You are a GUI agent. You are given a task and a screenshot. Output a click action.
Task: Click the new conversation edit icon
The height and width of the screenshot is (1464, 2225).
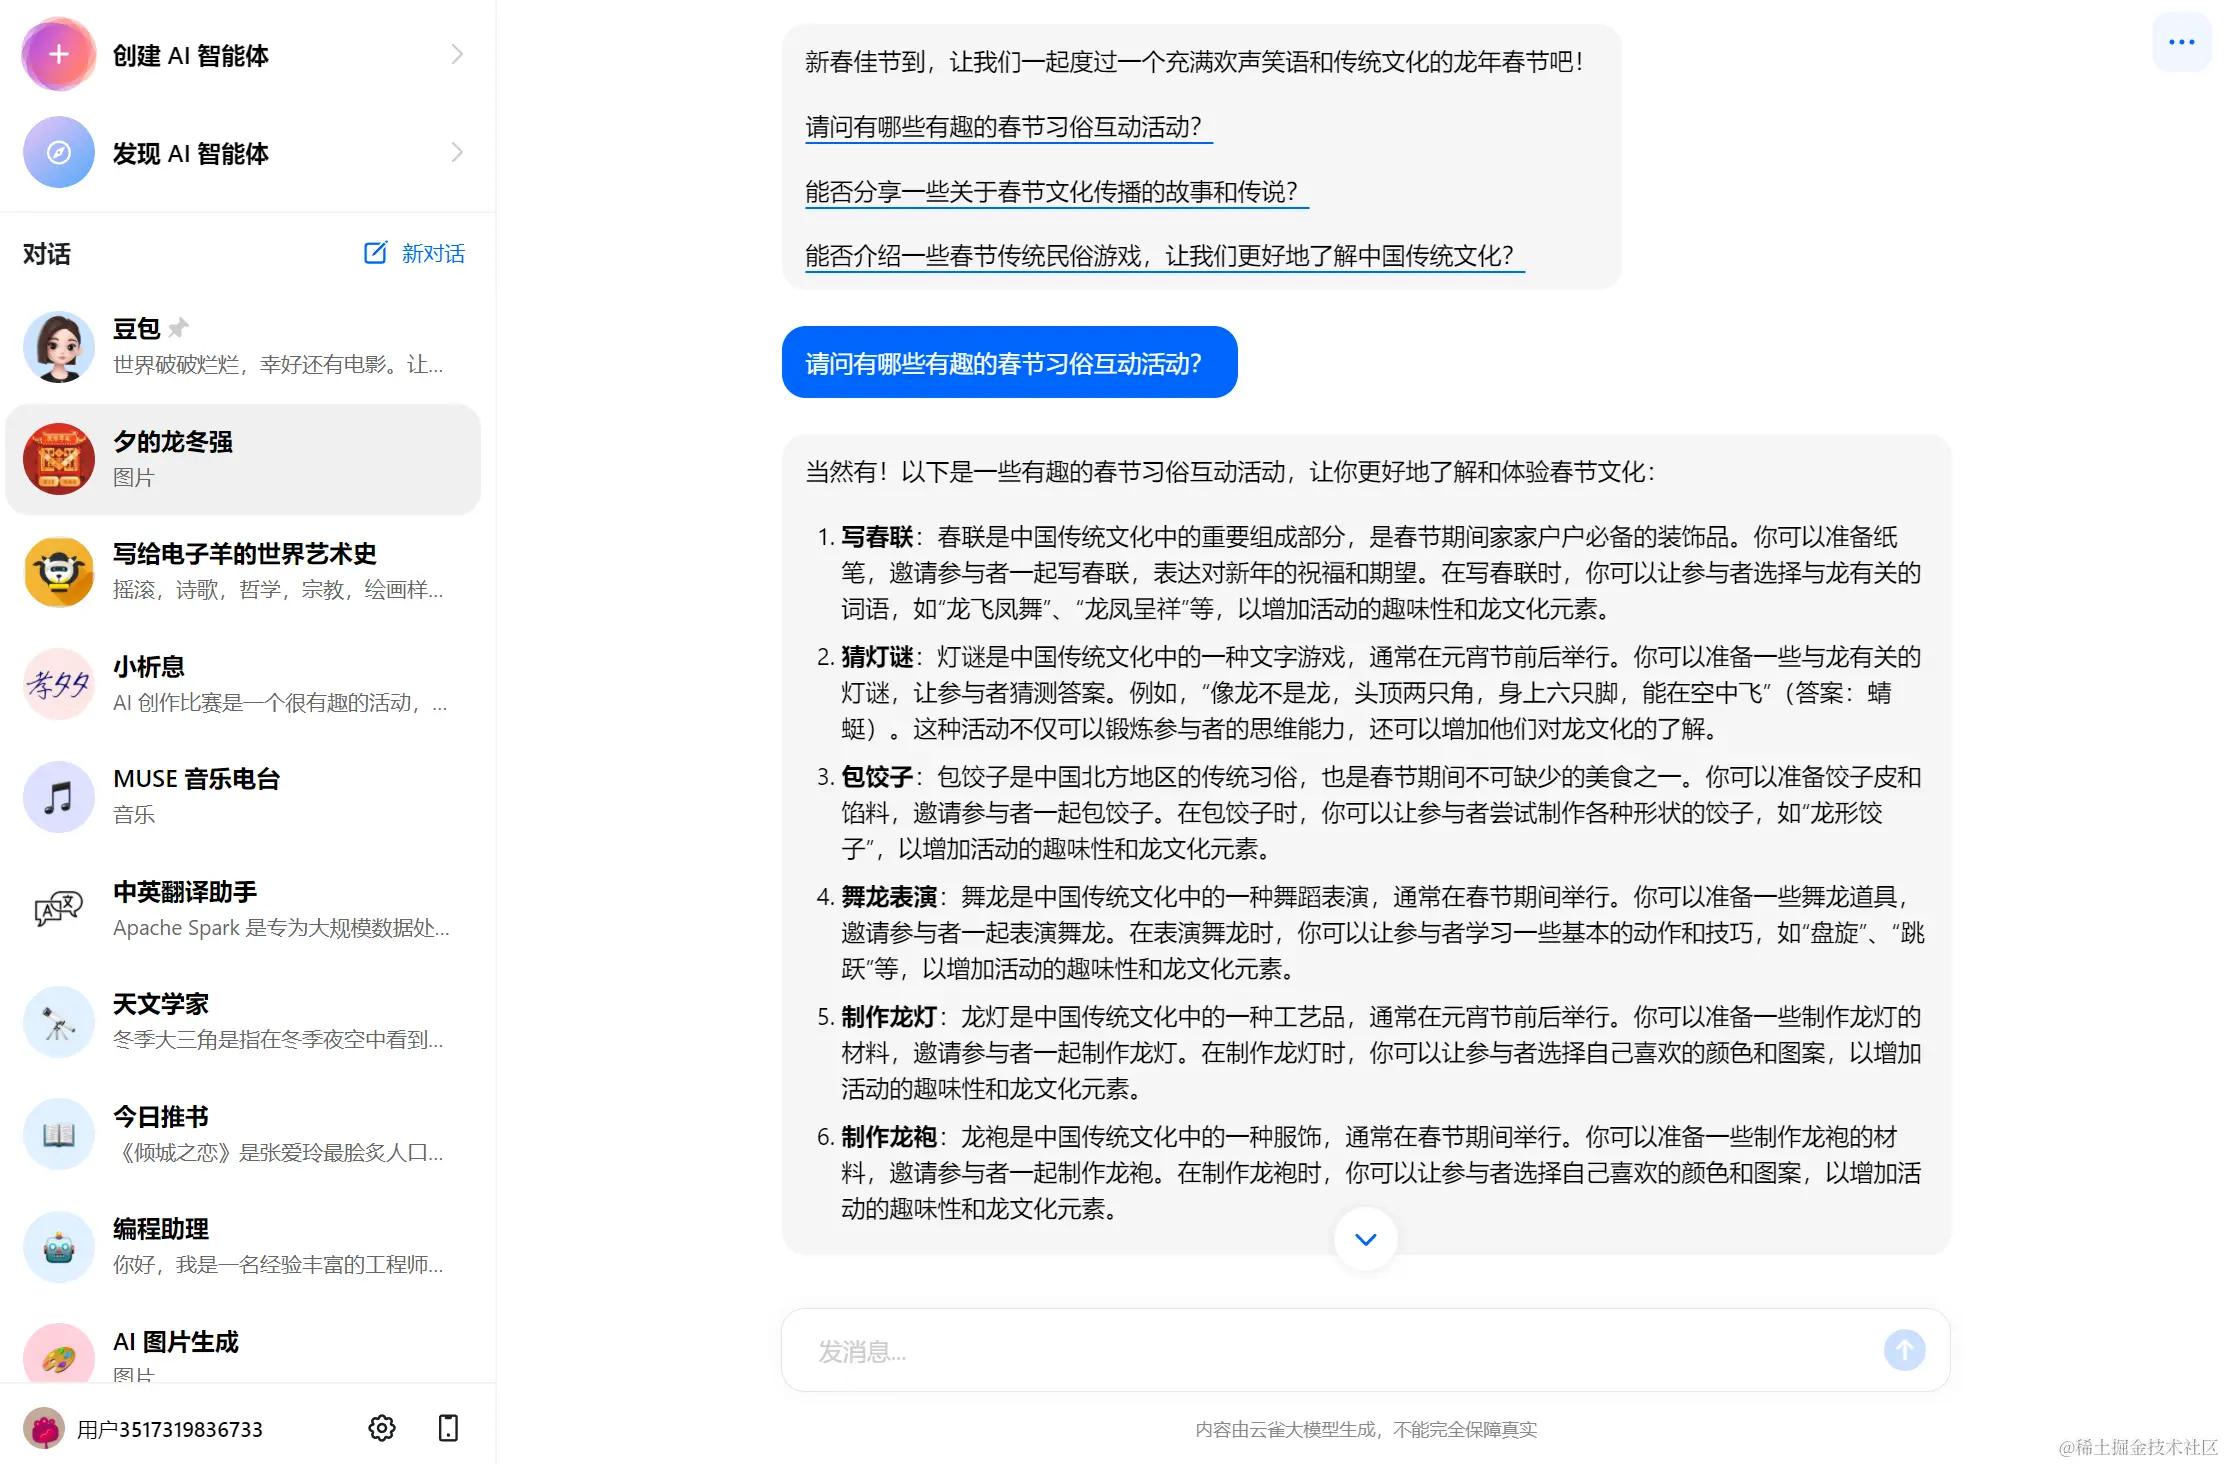pos(375,253)
